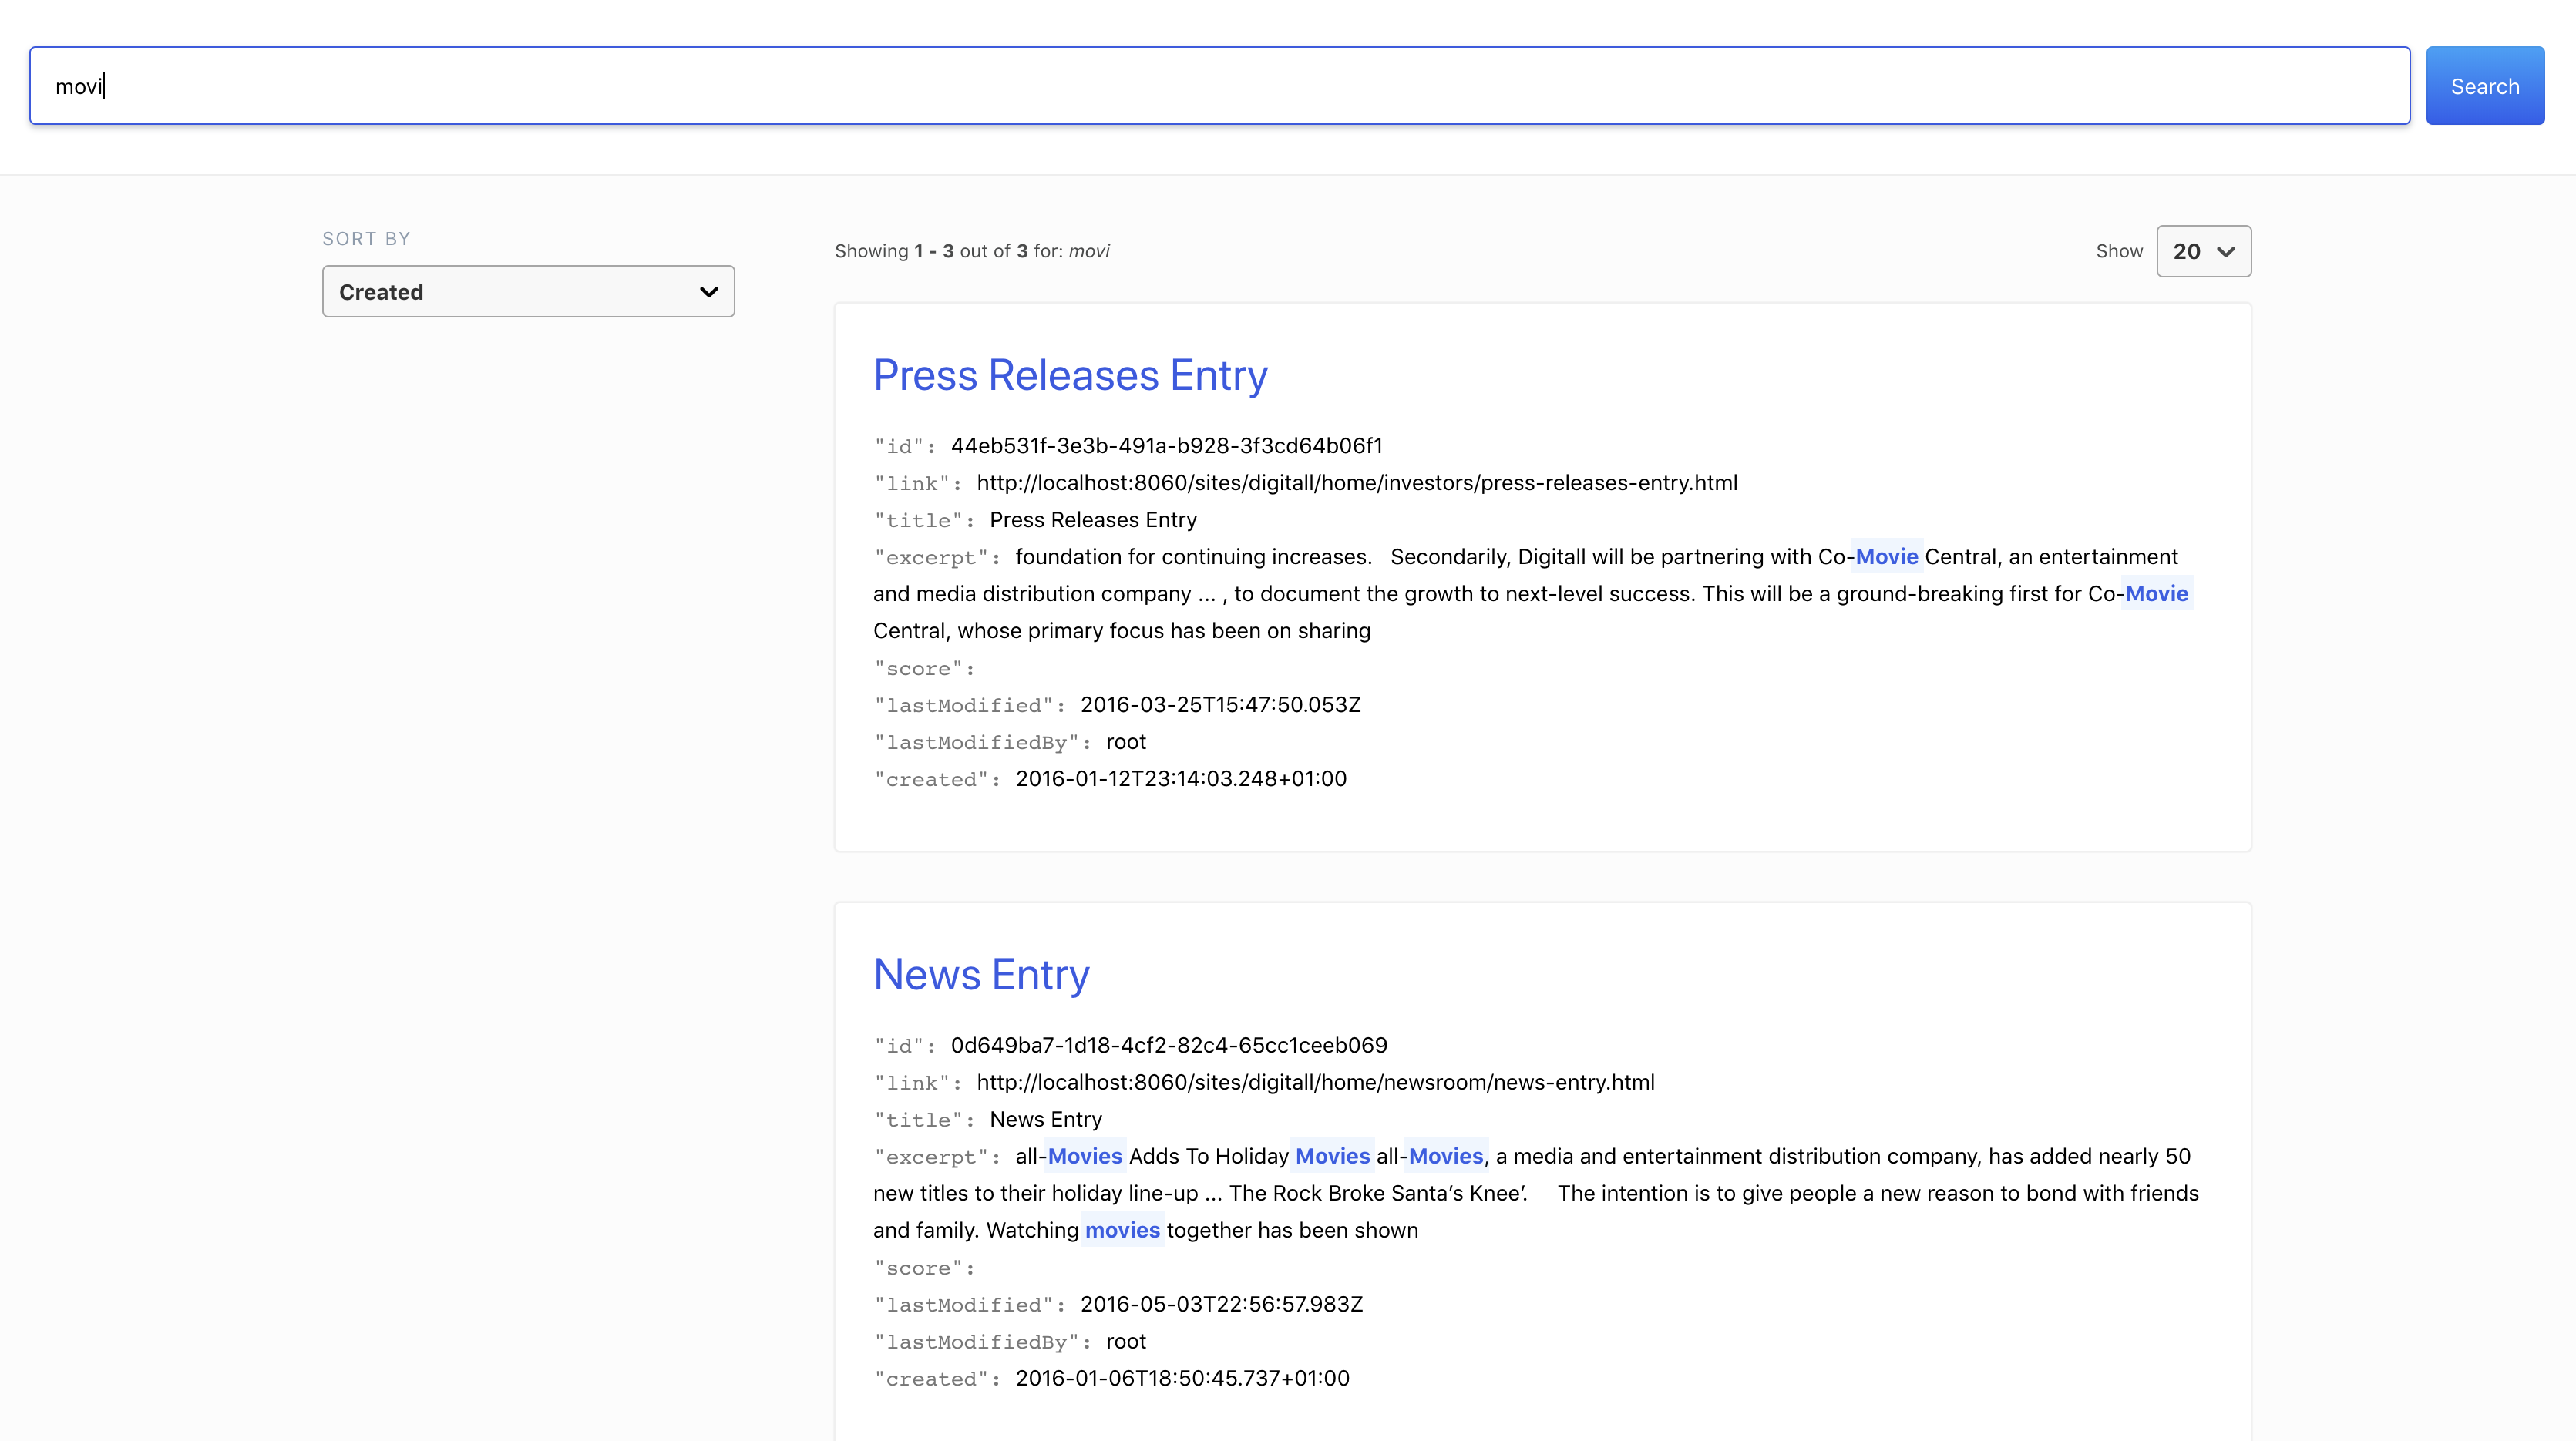Click the press-releases-entry.html link URL
This screenshot has height=1441, width=2576.
coord(1356,483)
